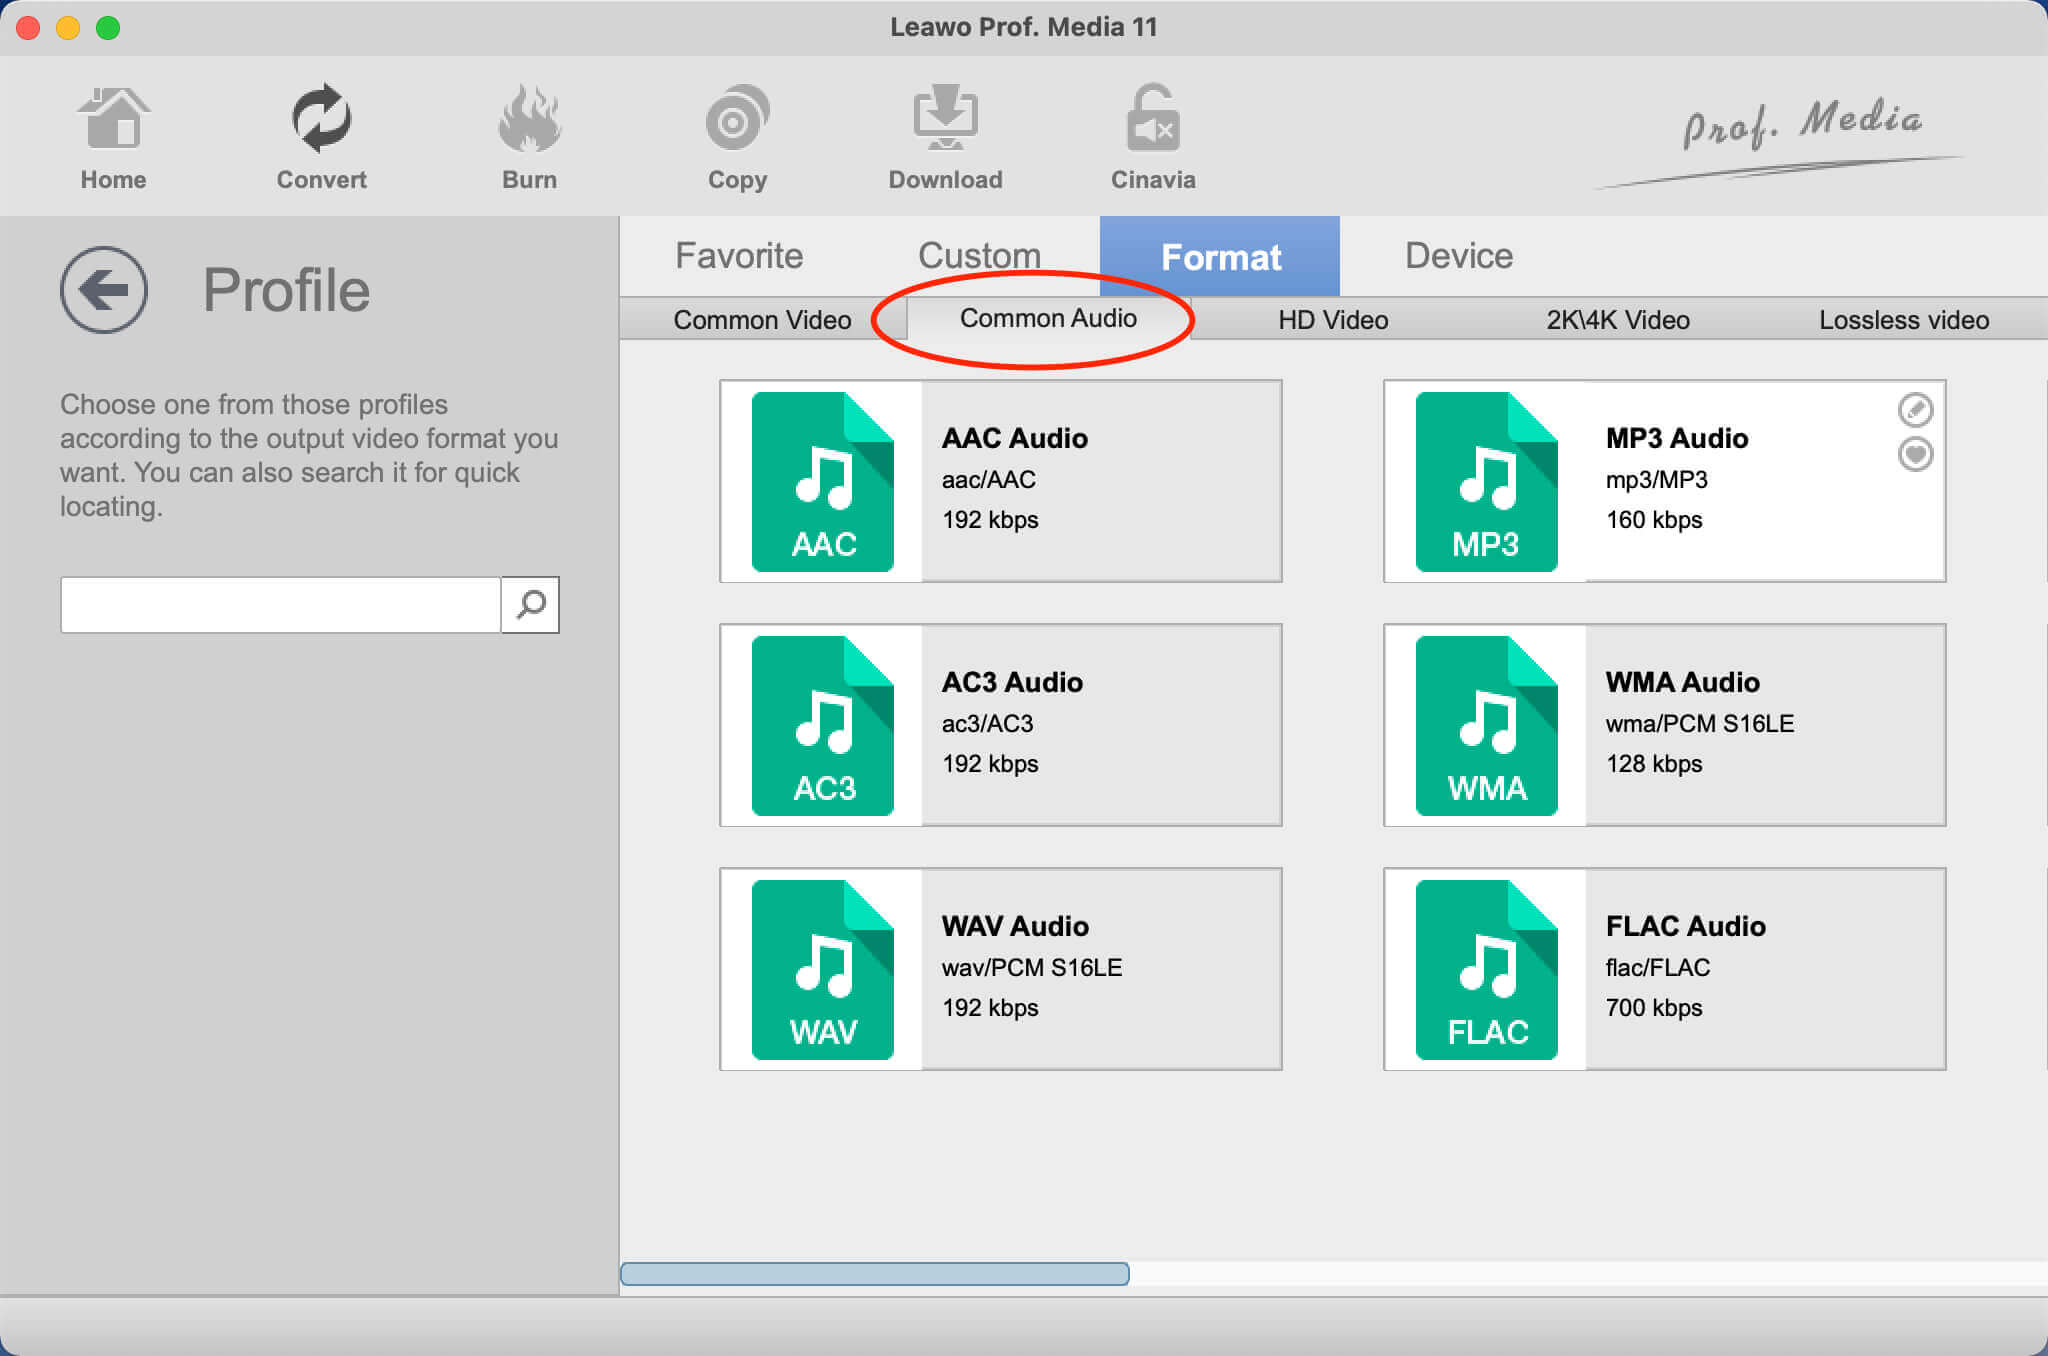This screenshot has height=1356, width=2048.
Task: Choose the FLAC Audio profile
Action: point(1664,969)
